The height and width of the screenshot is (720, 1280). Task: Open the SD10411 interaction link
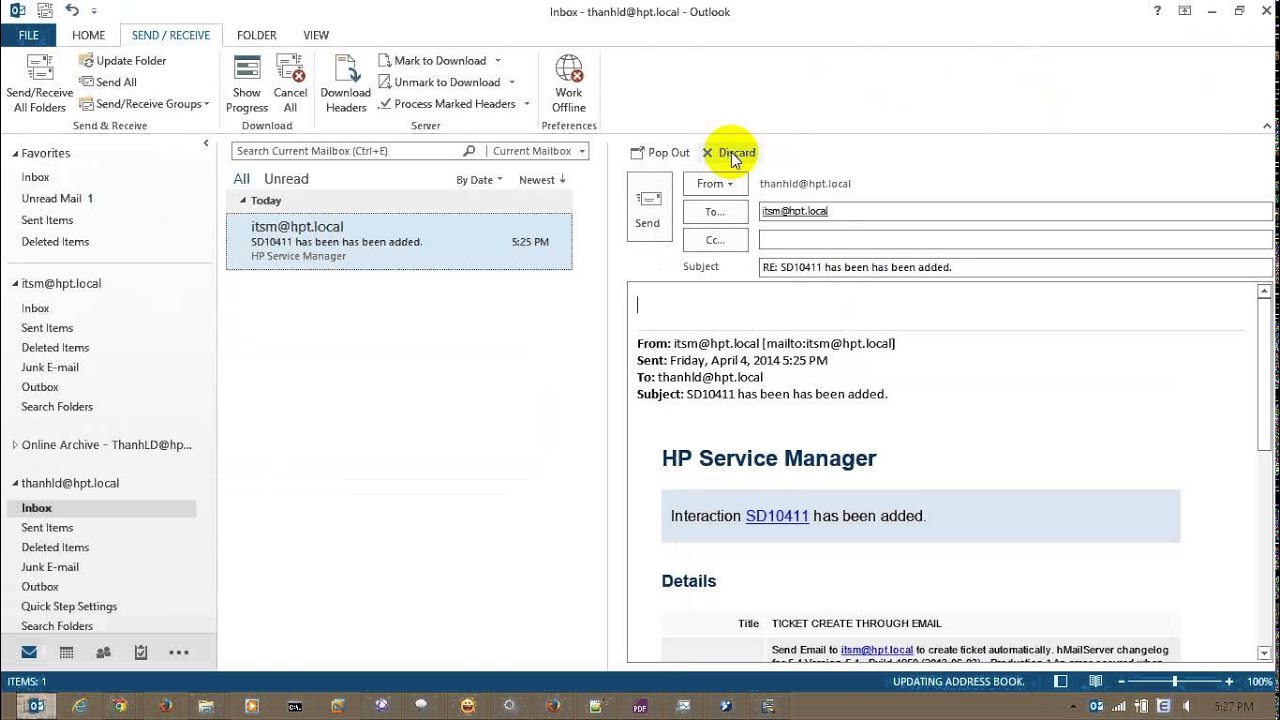777,516
